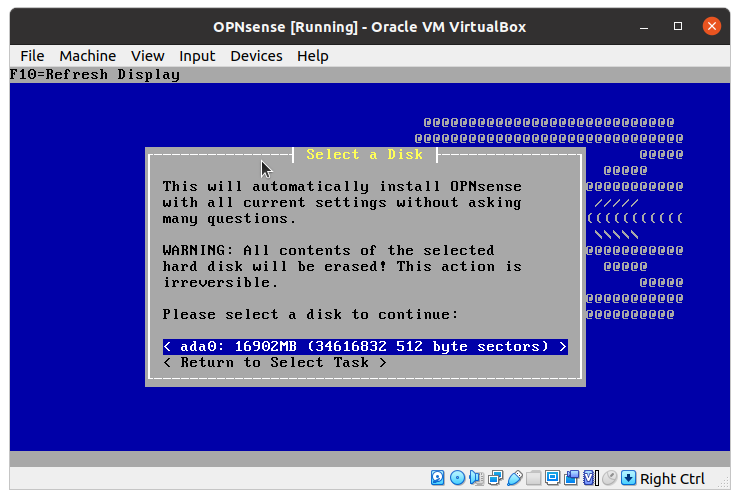The height and width of the screenshot is (499, 740).
Task: Click the hard disk activity icon
Action: (437, 478)
